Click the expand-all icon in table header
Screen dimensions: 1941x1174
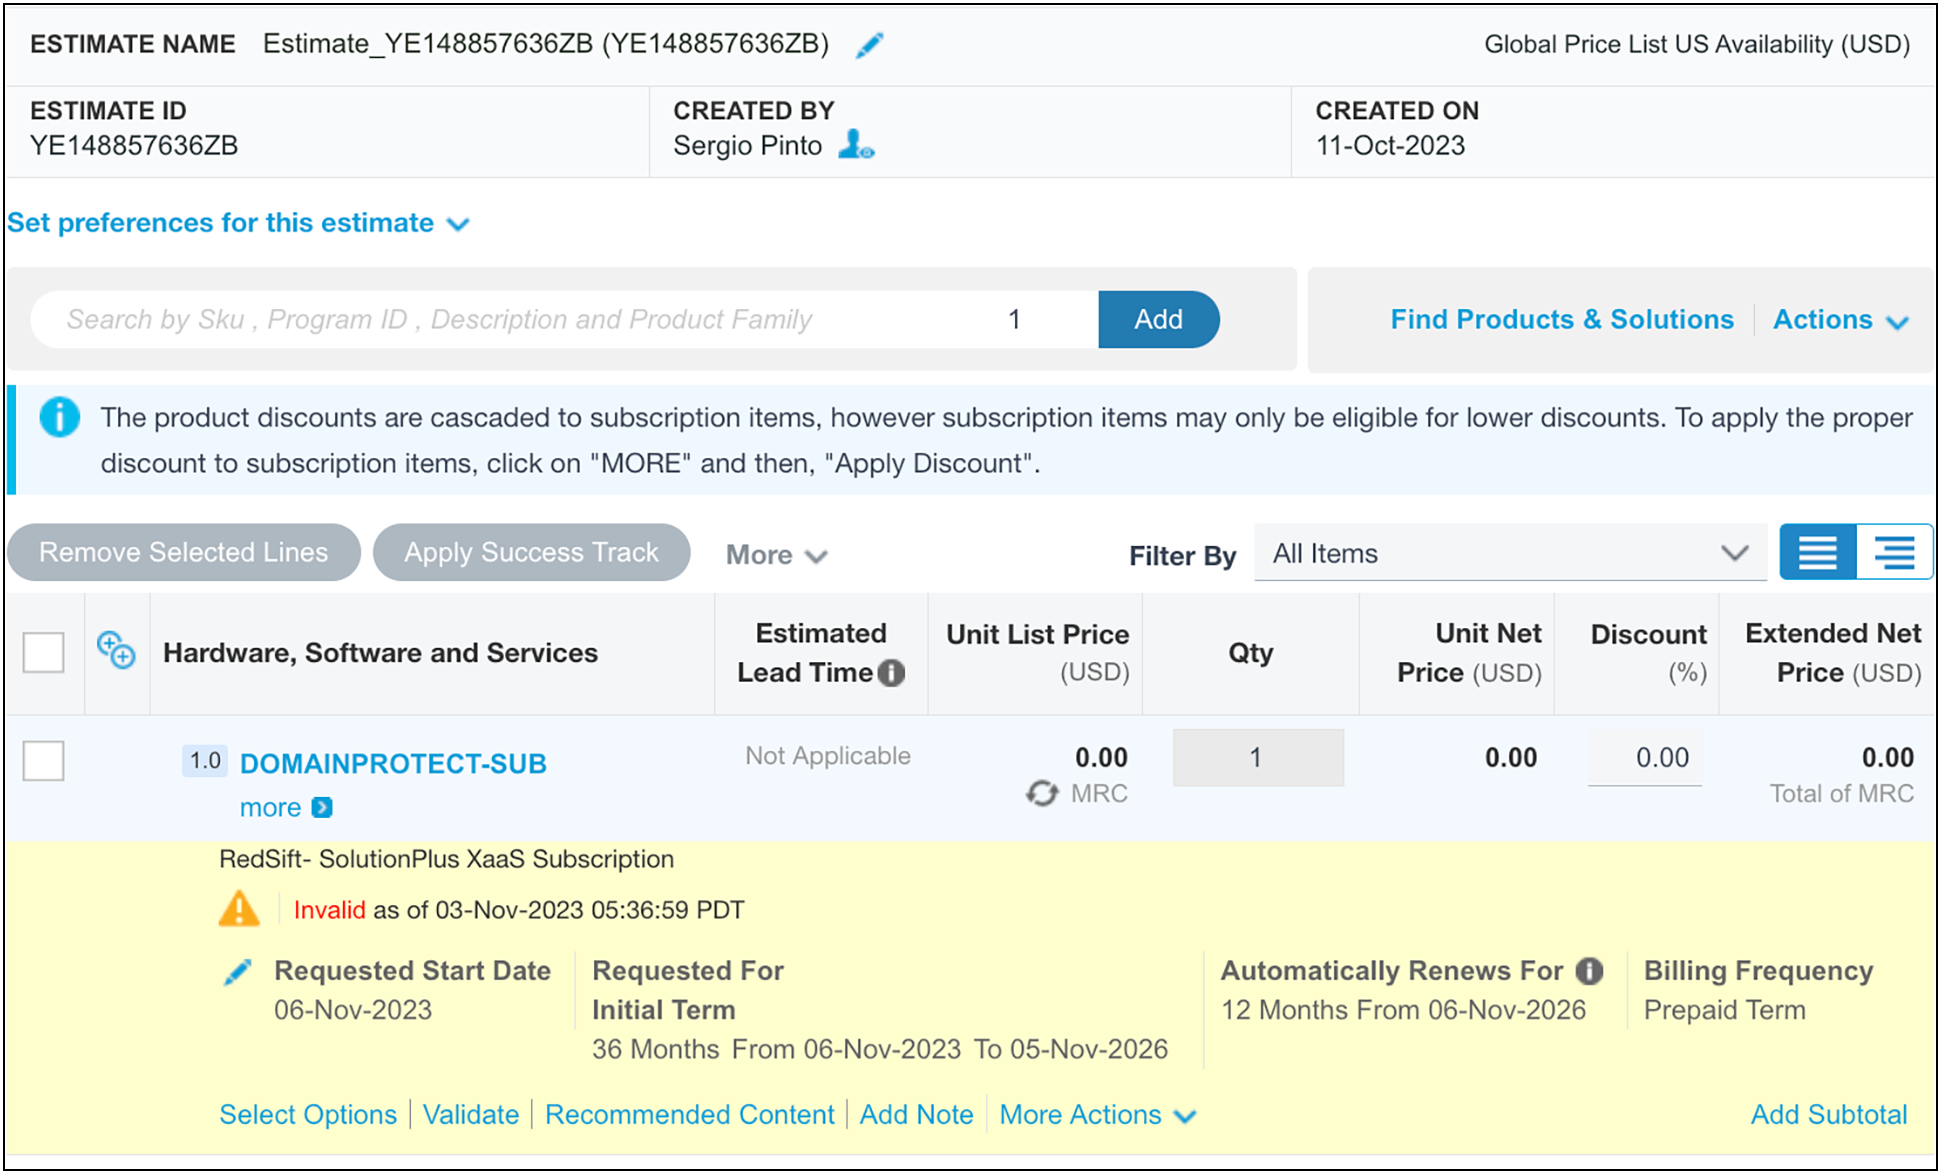(117, 651)
